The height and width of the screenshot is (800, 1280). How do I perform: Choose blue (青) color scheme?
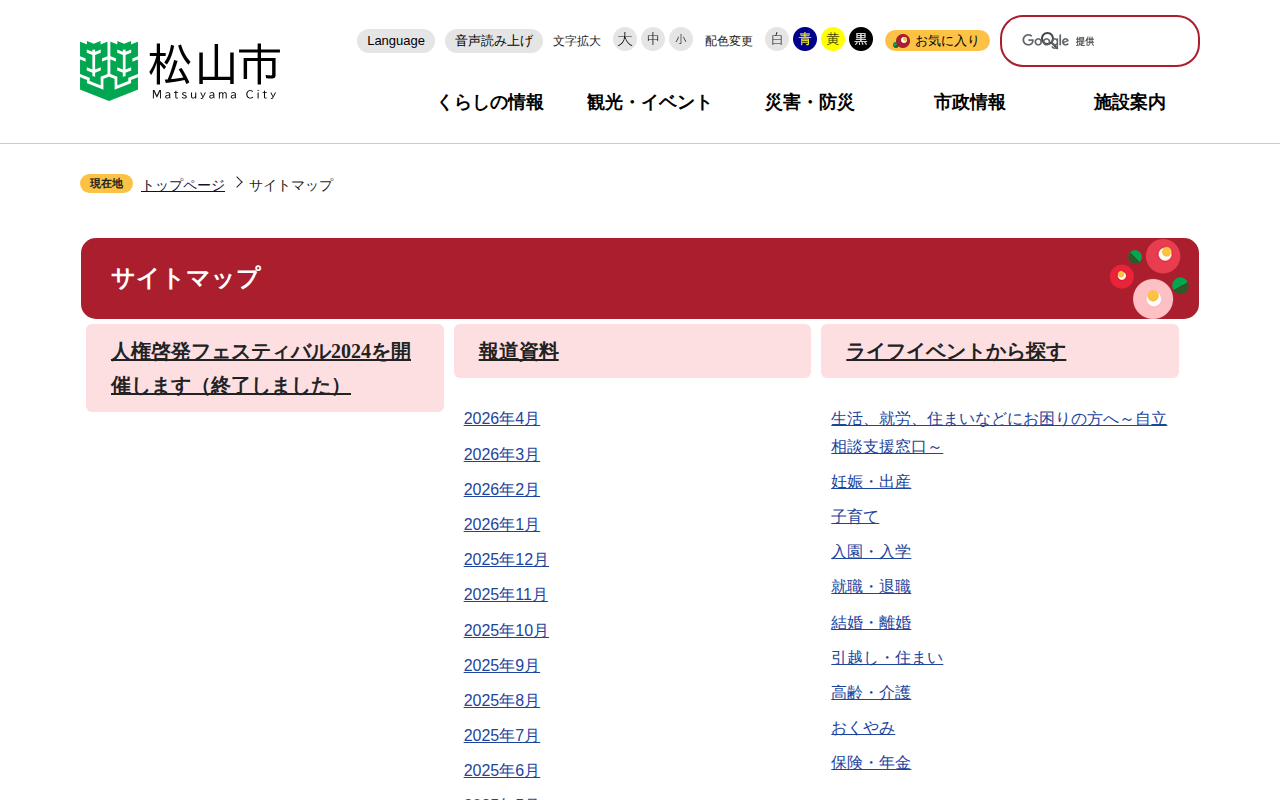(x=805, y=39)
